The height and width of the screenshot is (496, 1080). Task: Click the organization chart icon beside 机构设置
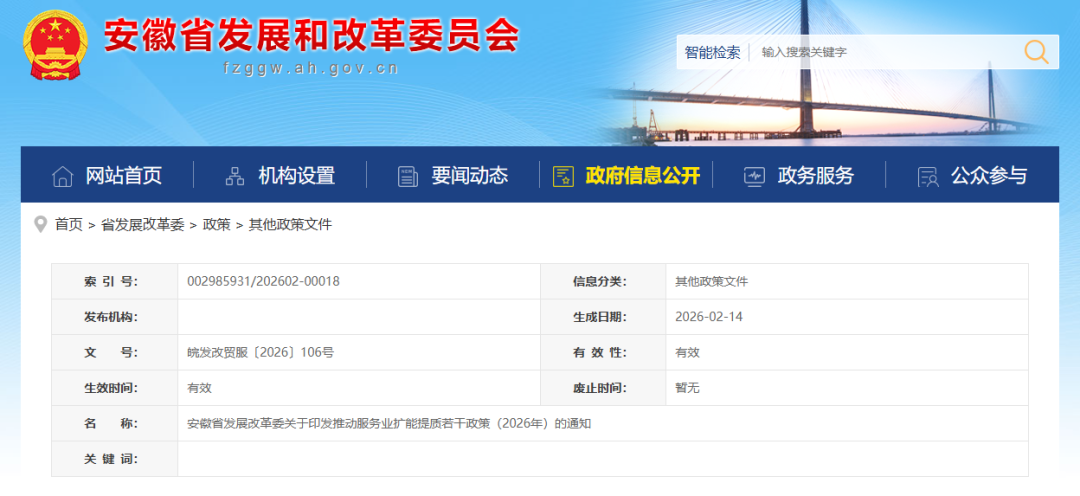tap(235, 176)
